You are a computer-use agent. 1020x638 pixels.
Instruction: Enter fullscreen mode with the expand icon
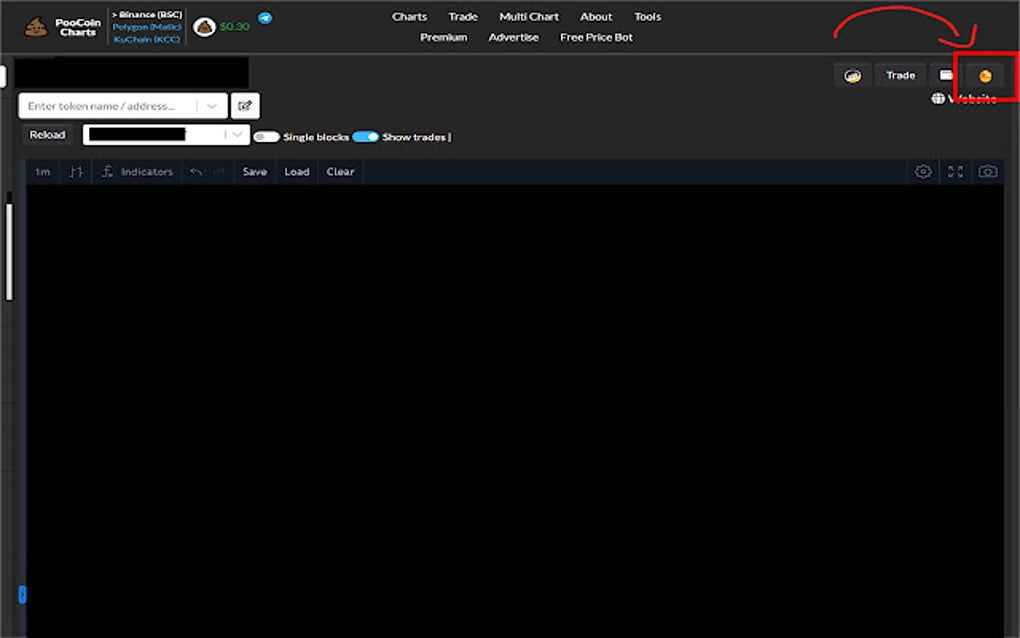955,171
